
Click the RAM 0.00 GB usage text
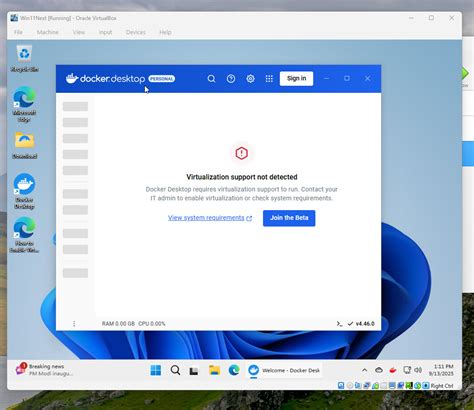[118, 324]
